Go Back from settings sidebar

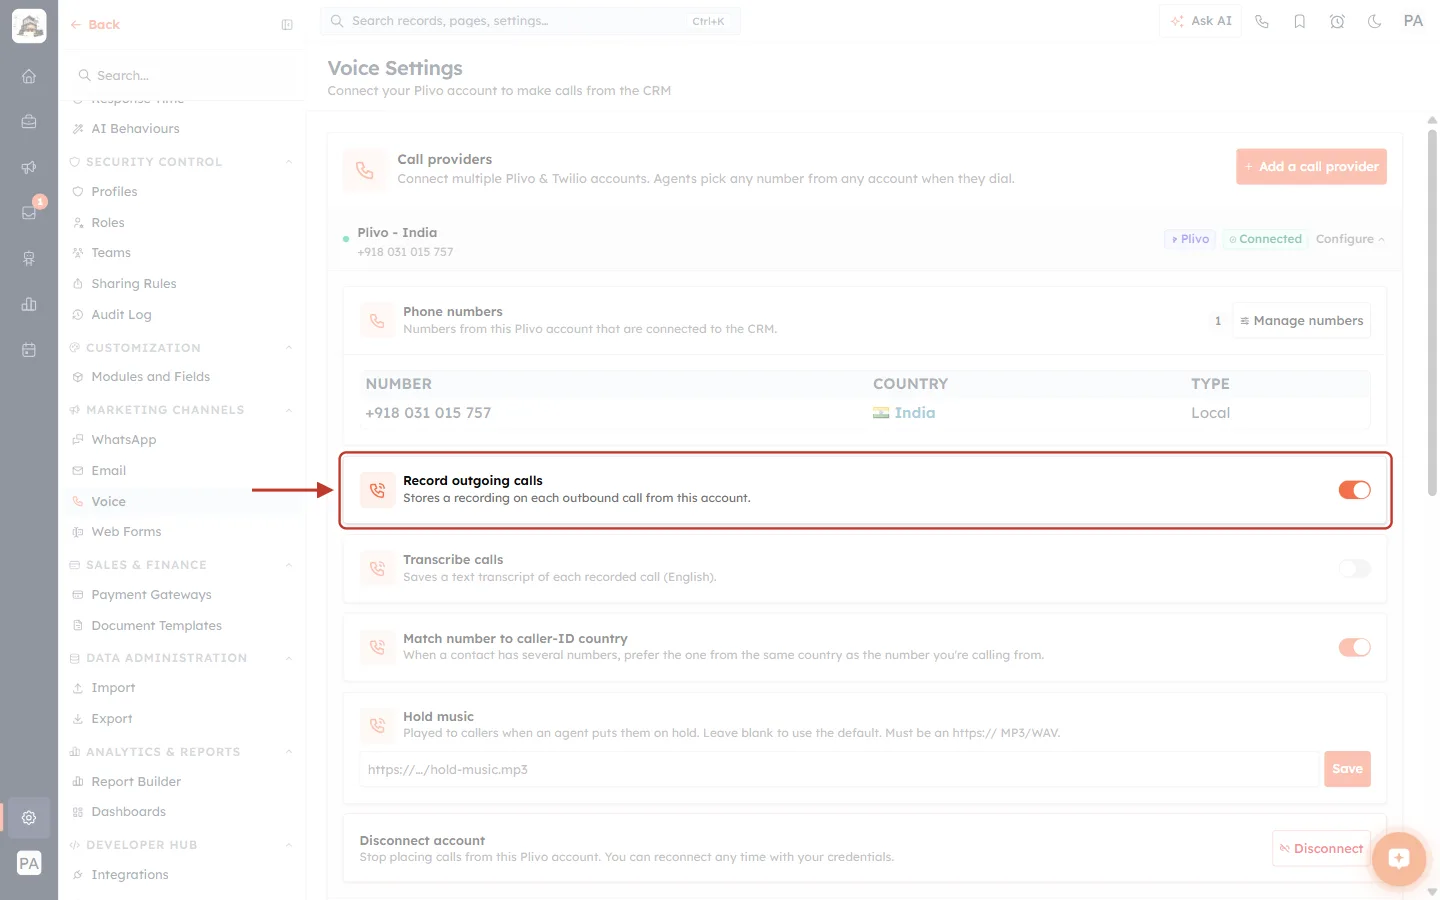(95, 25)
